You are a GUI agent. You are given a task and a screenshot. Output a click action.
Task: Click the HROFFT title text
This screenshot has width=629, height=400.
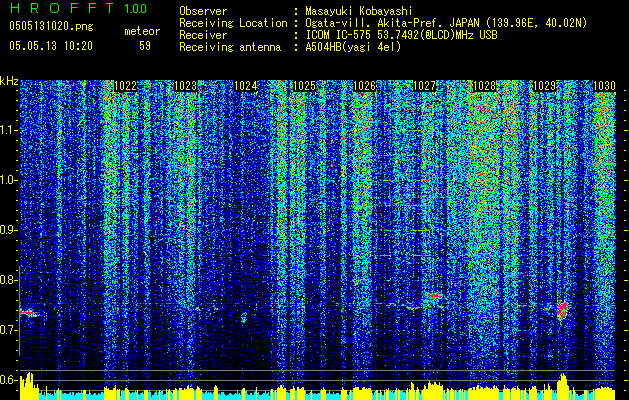pyautogui.click(x=63, y=8)
